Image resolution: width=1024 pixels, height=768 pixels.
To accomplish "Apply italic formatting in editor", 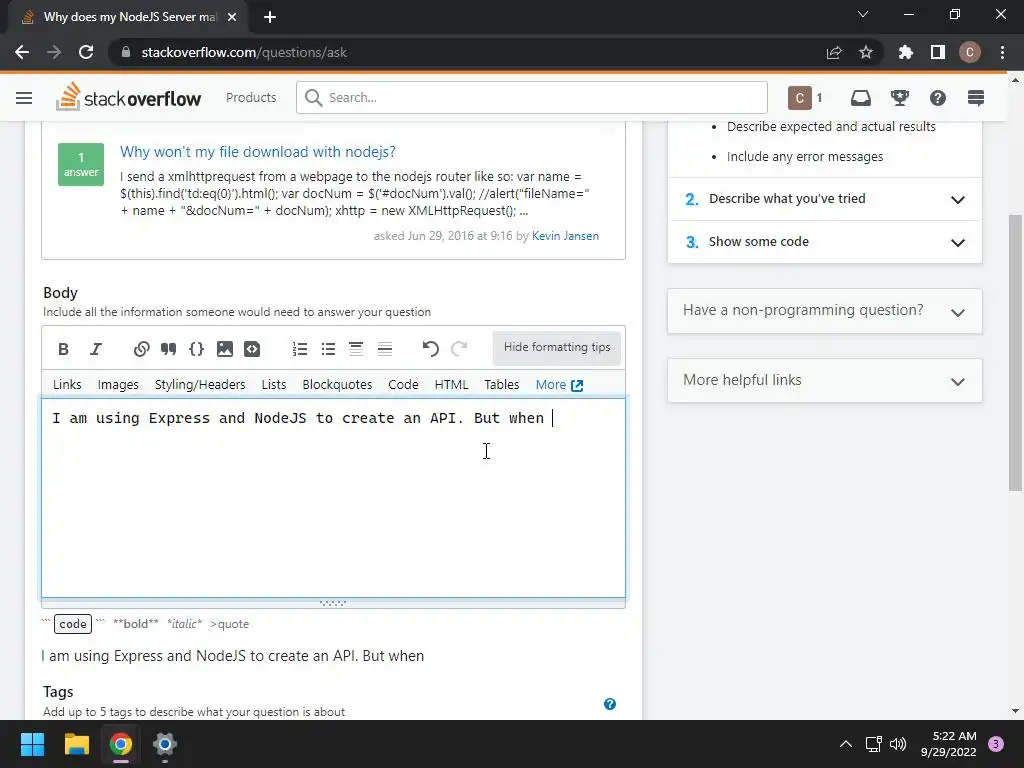I will pos(96,349).
